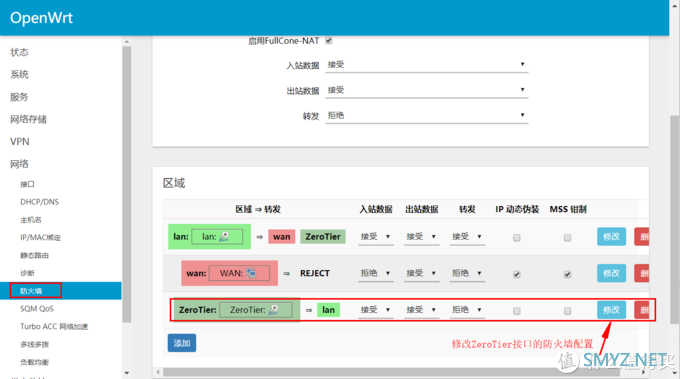This screenshot has height=379, width=680.
Task: Click the lan forward tag in ZeroTier row
Action: pyautogui.click(x=328, y=310)
